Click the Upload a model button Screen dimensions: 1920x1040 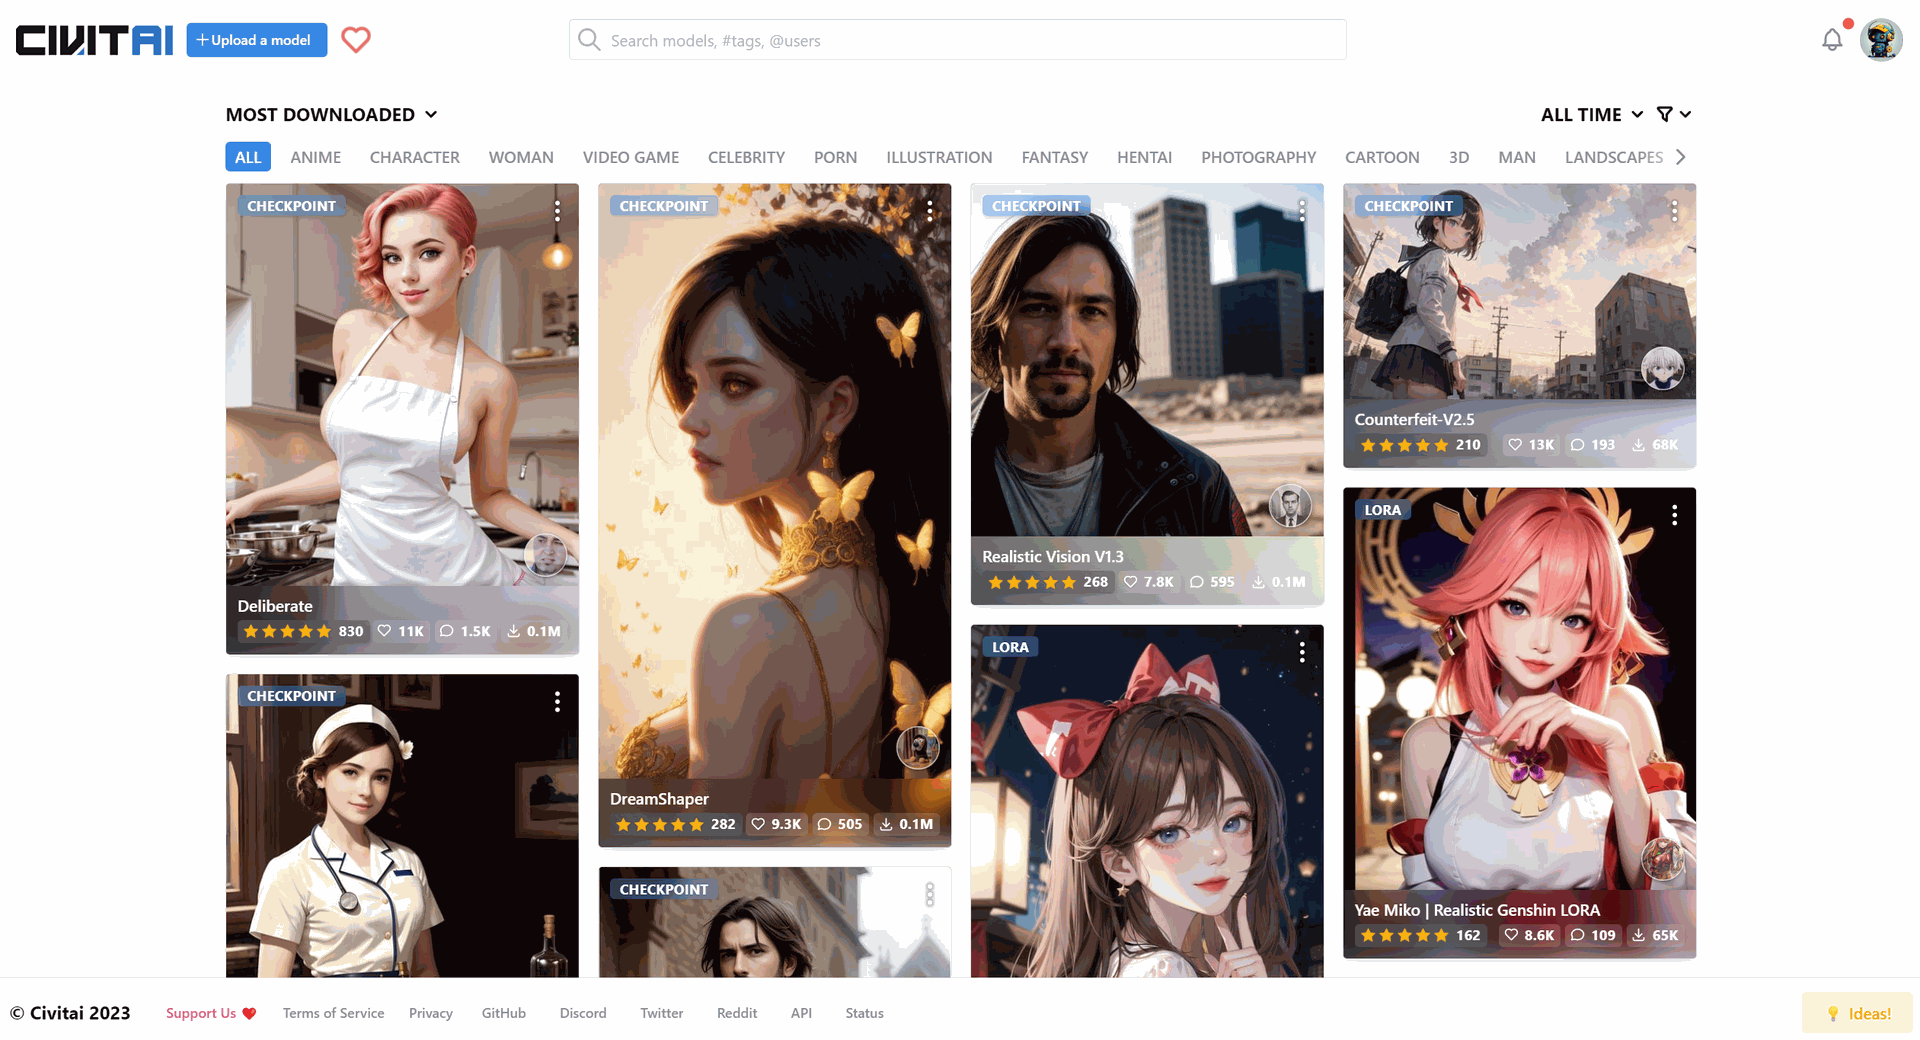coord(257,40)
